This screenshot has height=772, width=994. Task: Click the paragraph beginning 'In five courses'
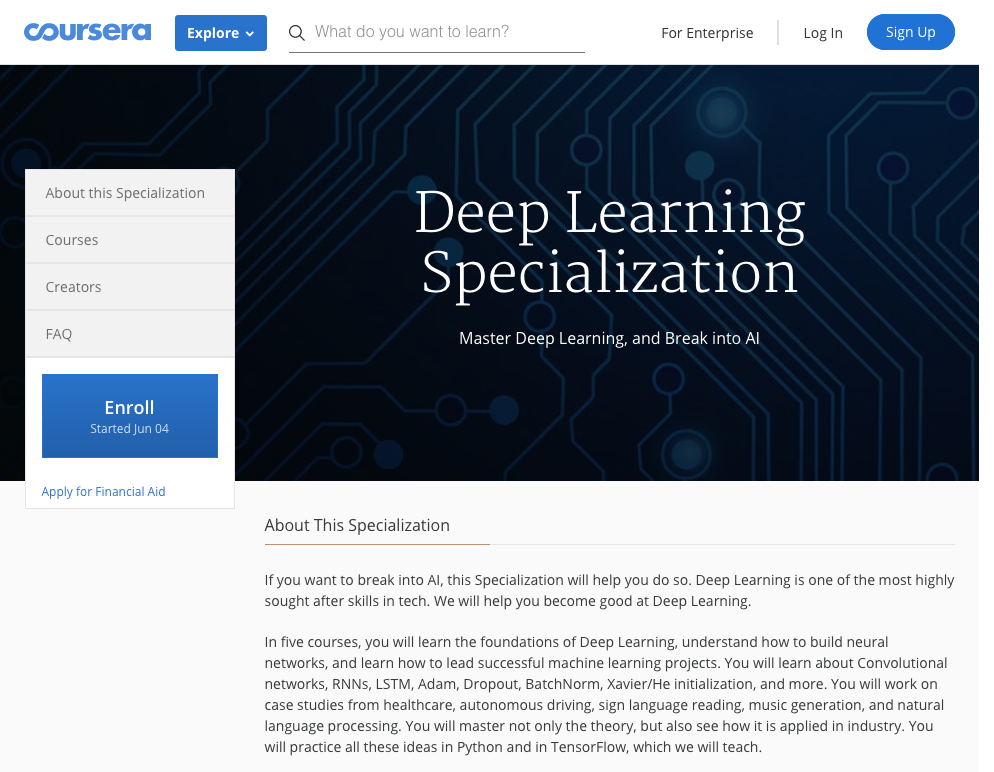pyautogui.click(x=606, y=694)
